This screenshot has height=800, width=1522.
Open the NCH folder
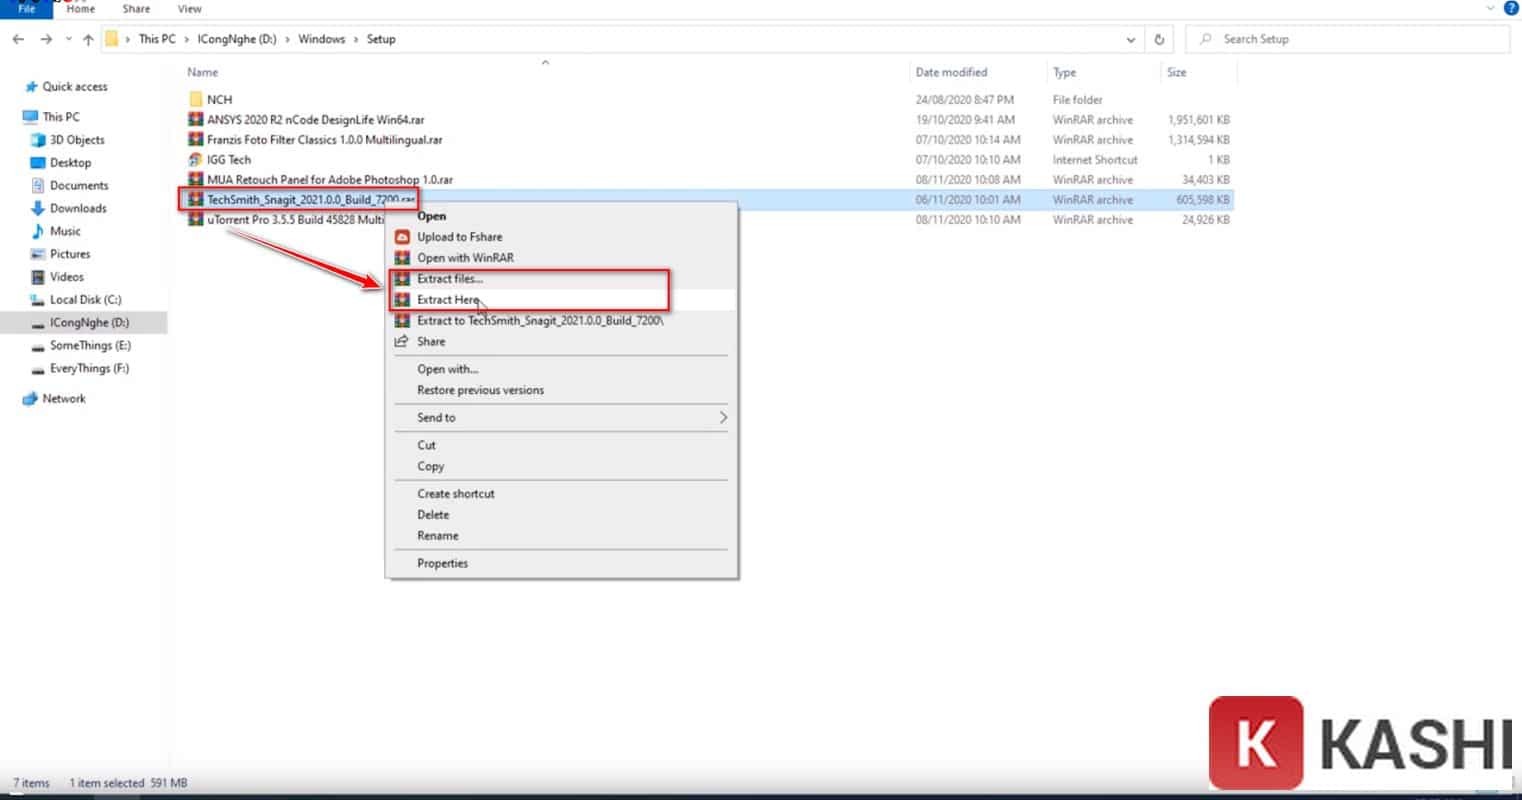tap(219, 100)
